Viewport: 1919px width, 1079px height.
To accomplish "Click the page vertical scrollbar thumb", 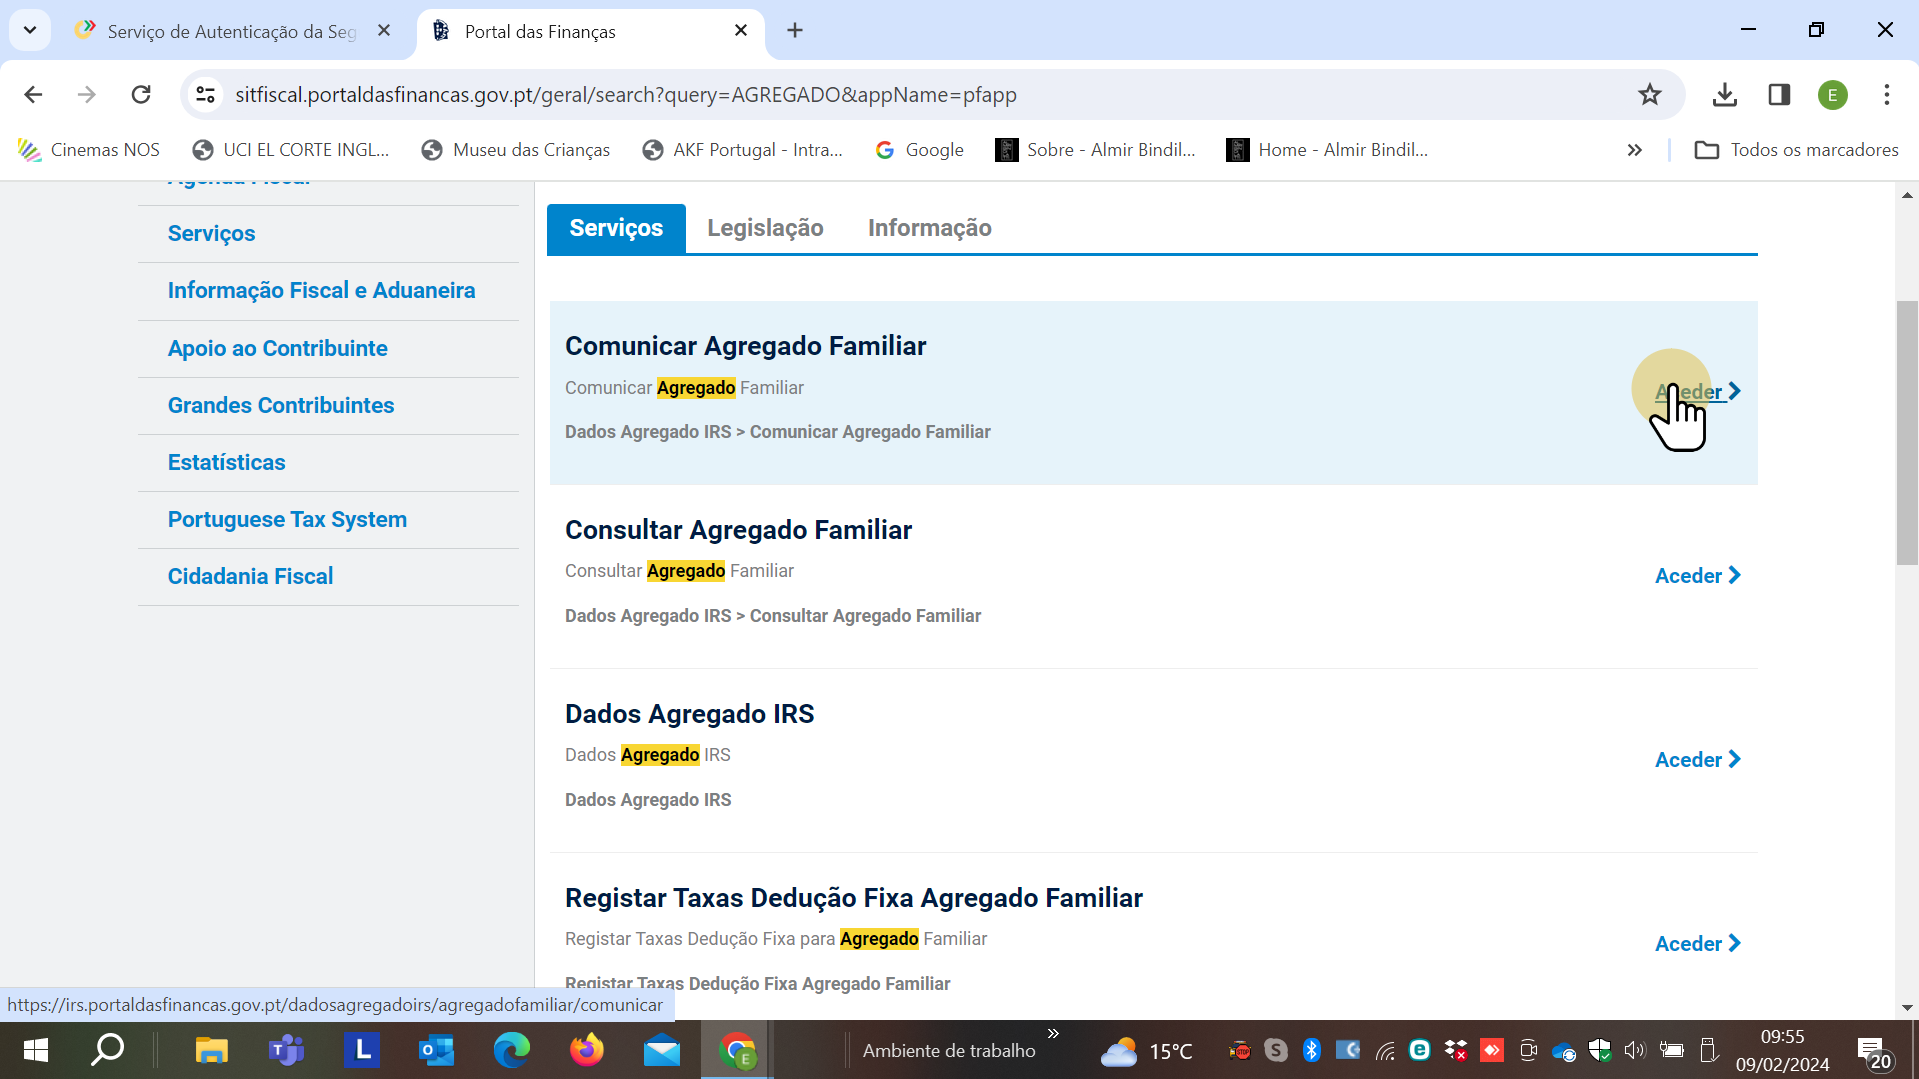I will pos(1906,430).
